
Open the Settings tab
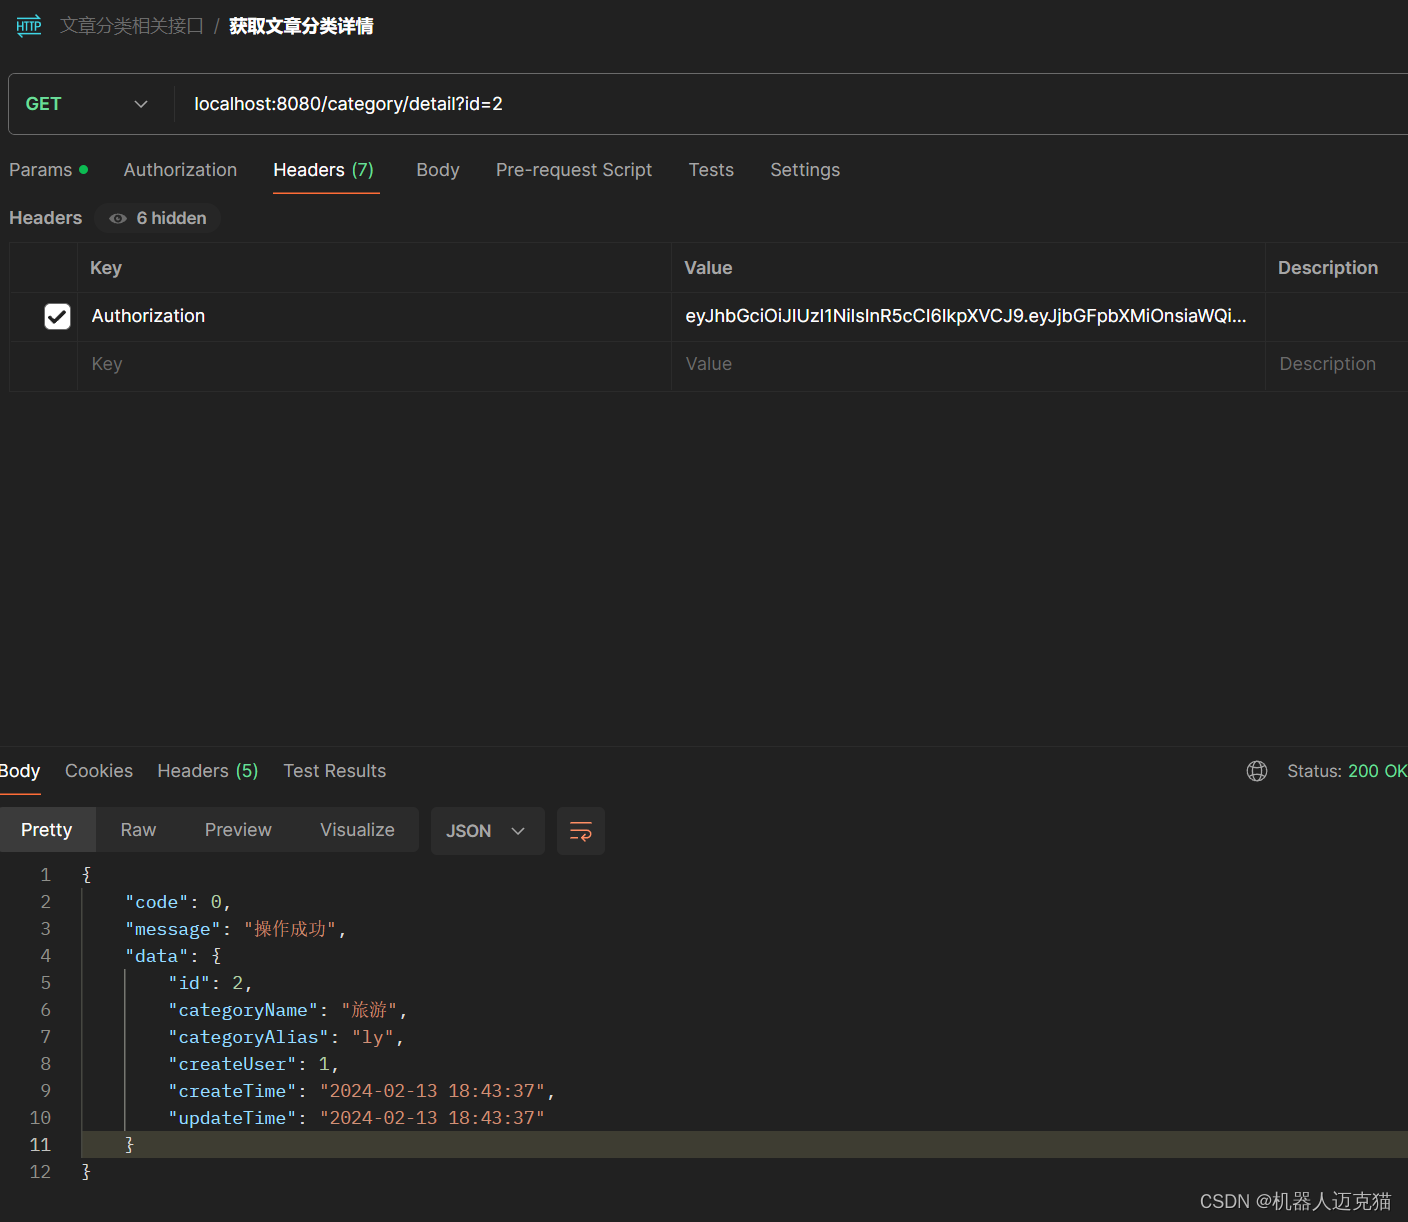tap(805, 170)
